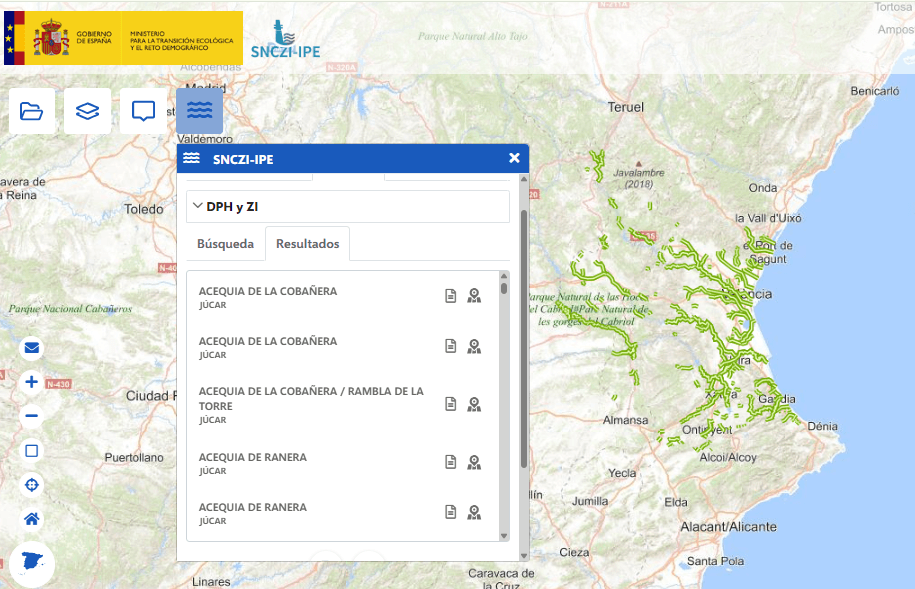Click the SNCZI-IPE logo in the header

[285, 40]
